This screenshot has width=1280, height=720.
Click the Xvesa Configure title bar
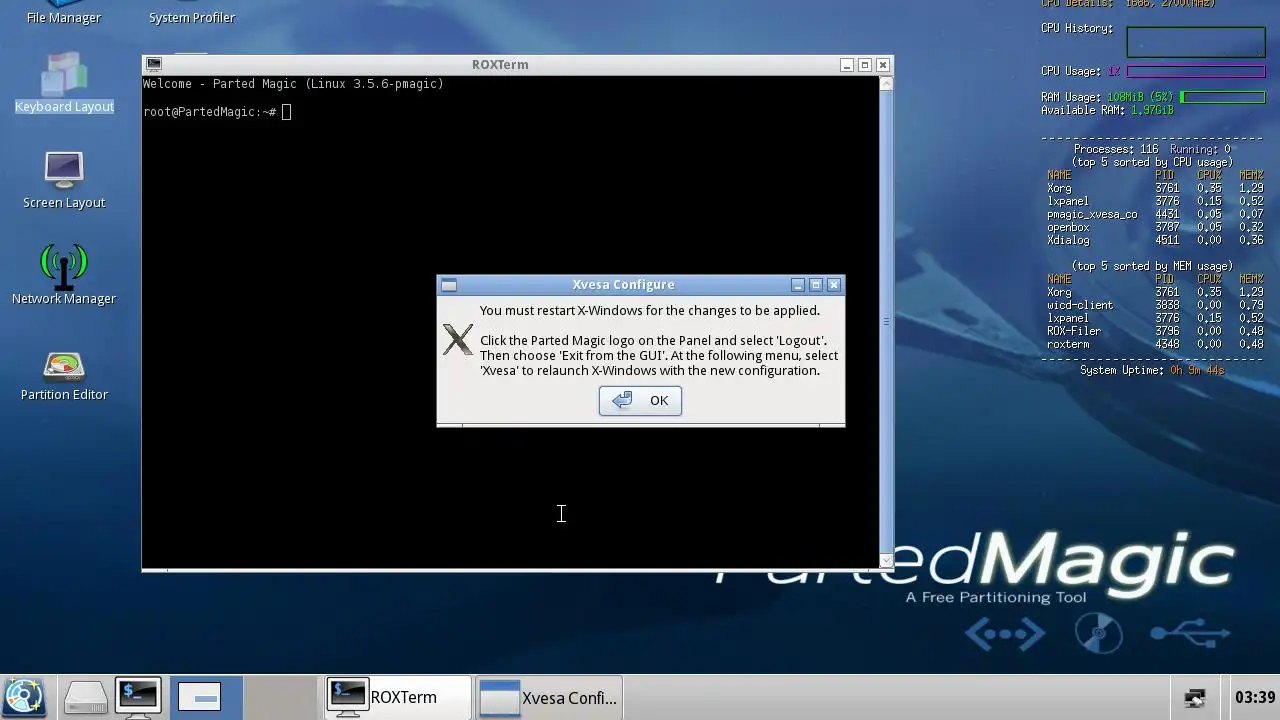coord(624,285)
